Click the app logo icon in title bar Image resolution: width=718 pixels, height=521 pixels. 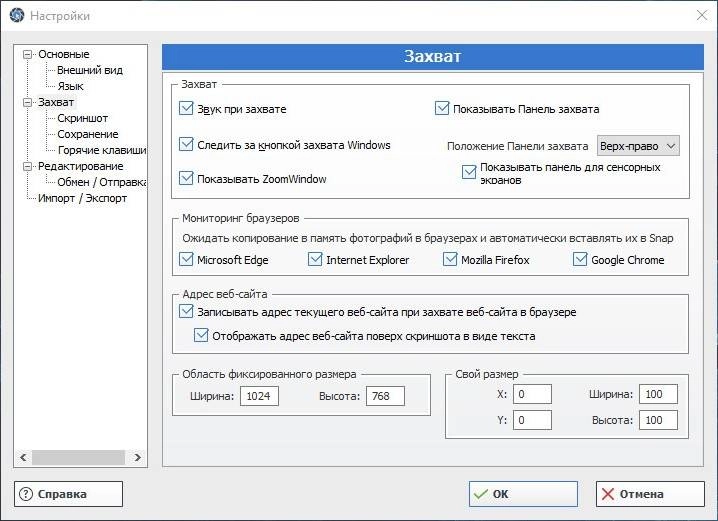16,15
